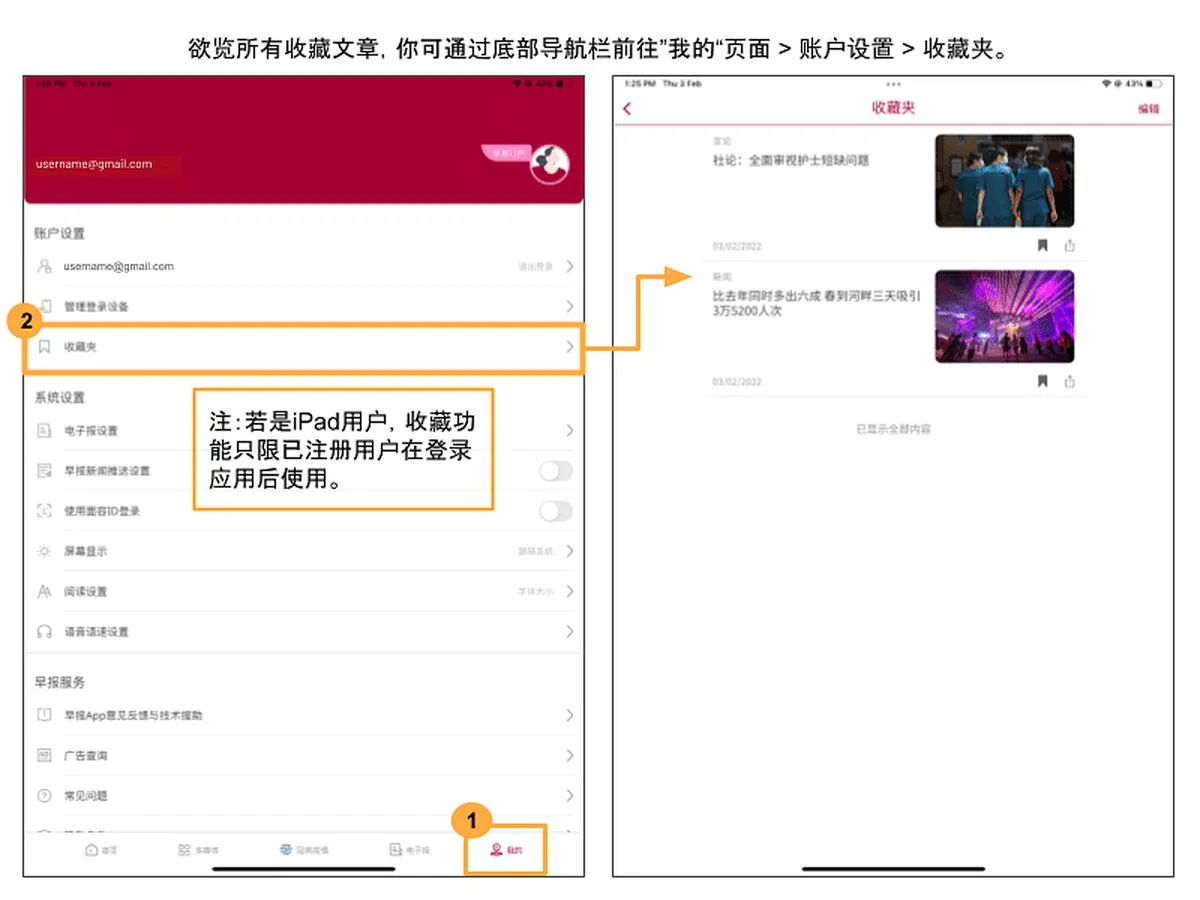Screen dimensions: 1200x900
Task: Expand the 管理登录设备 row arrow
Action: (569, 306)
